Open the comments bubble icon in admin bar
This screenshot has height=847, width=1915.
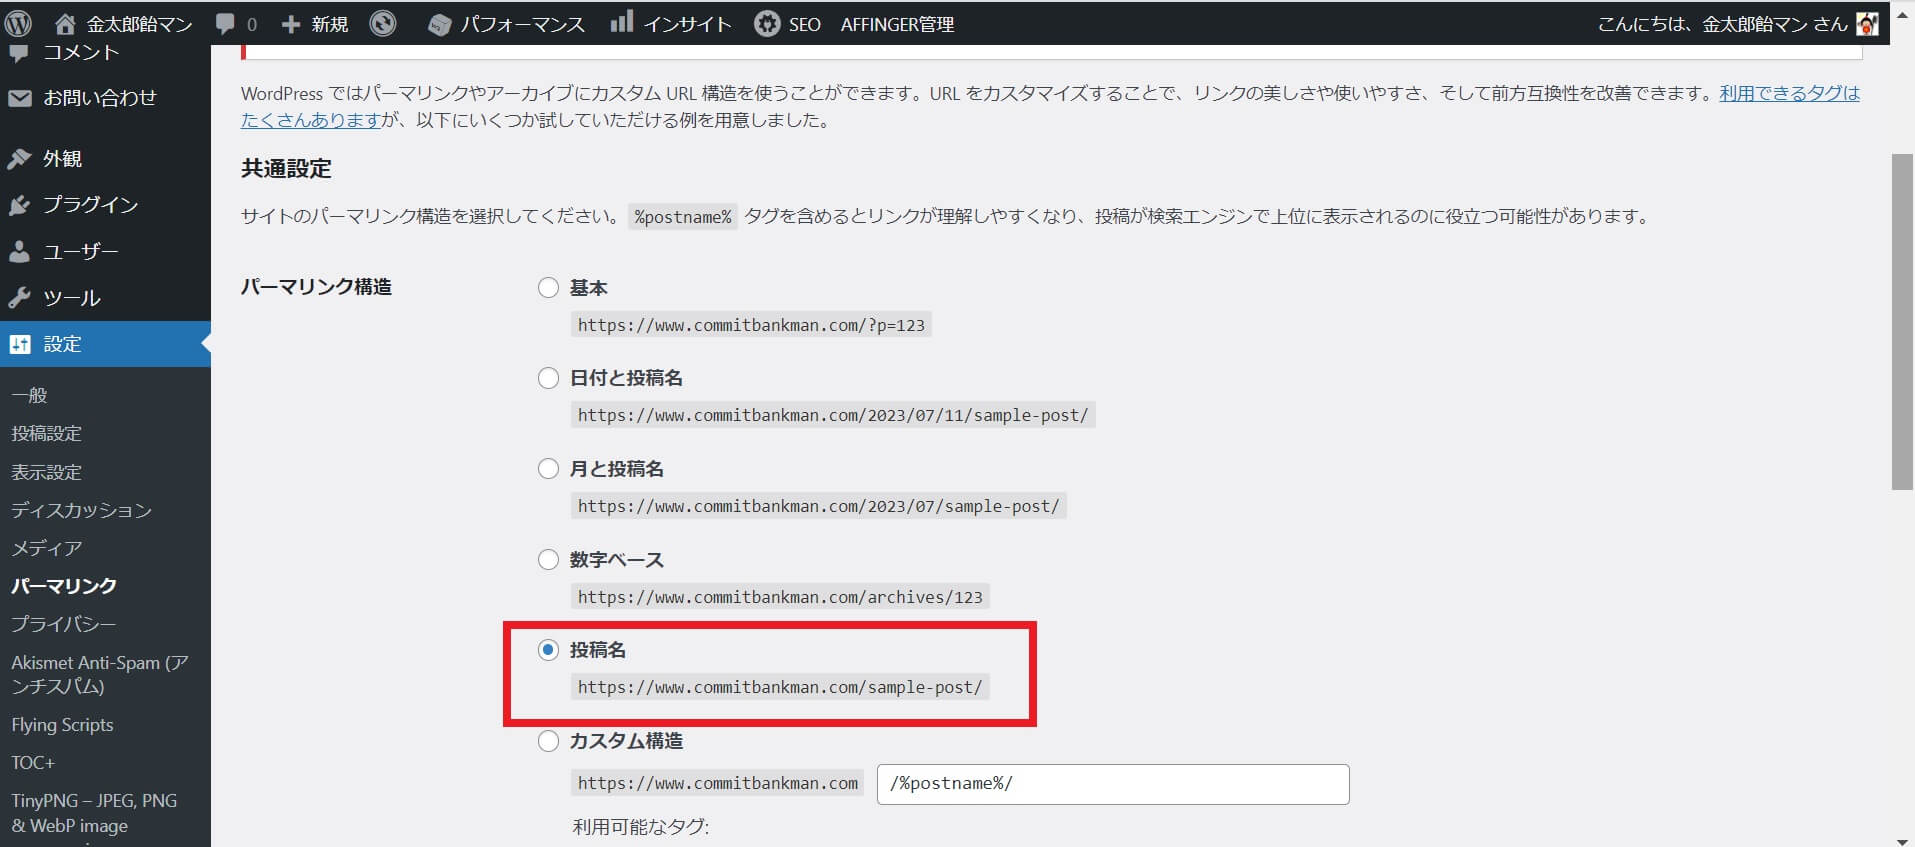coord(225,24)
